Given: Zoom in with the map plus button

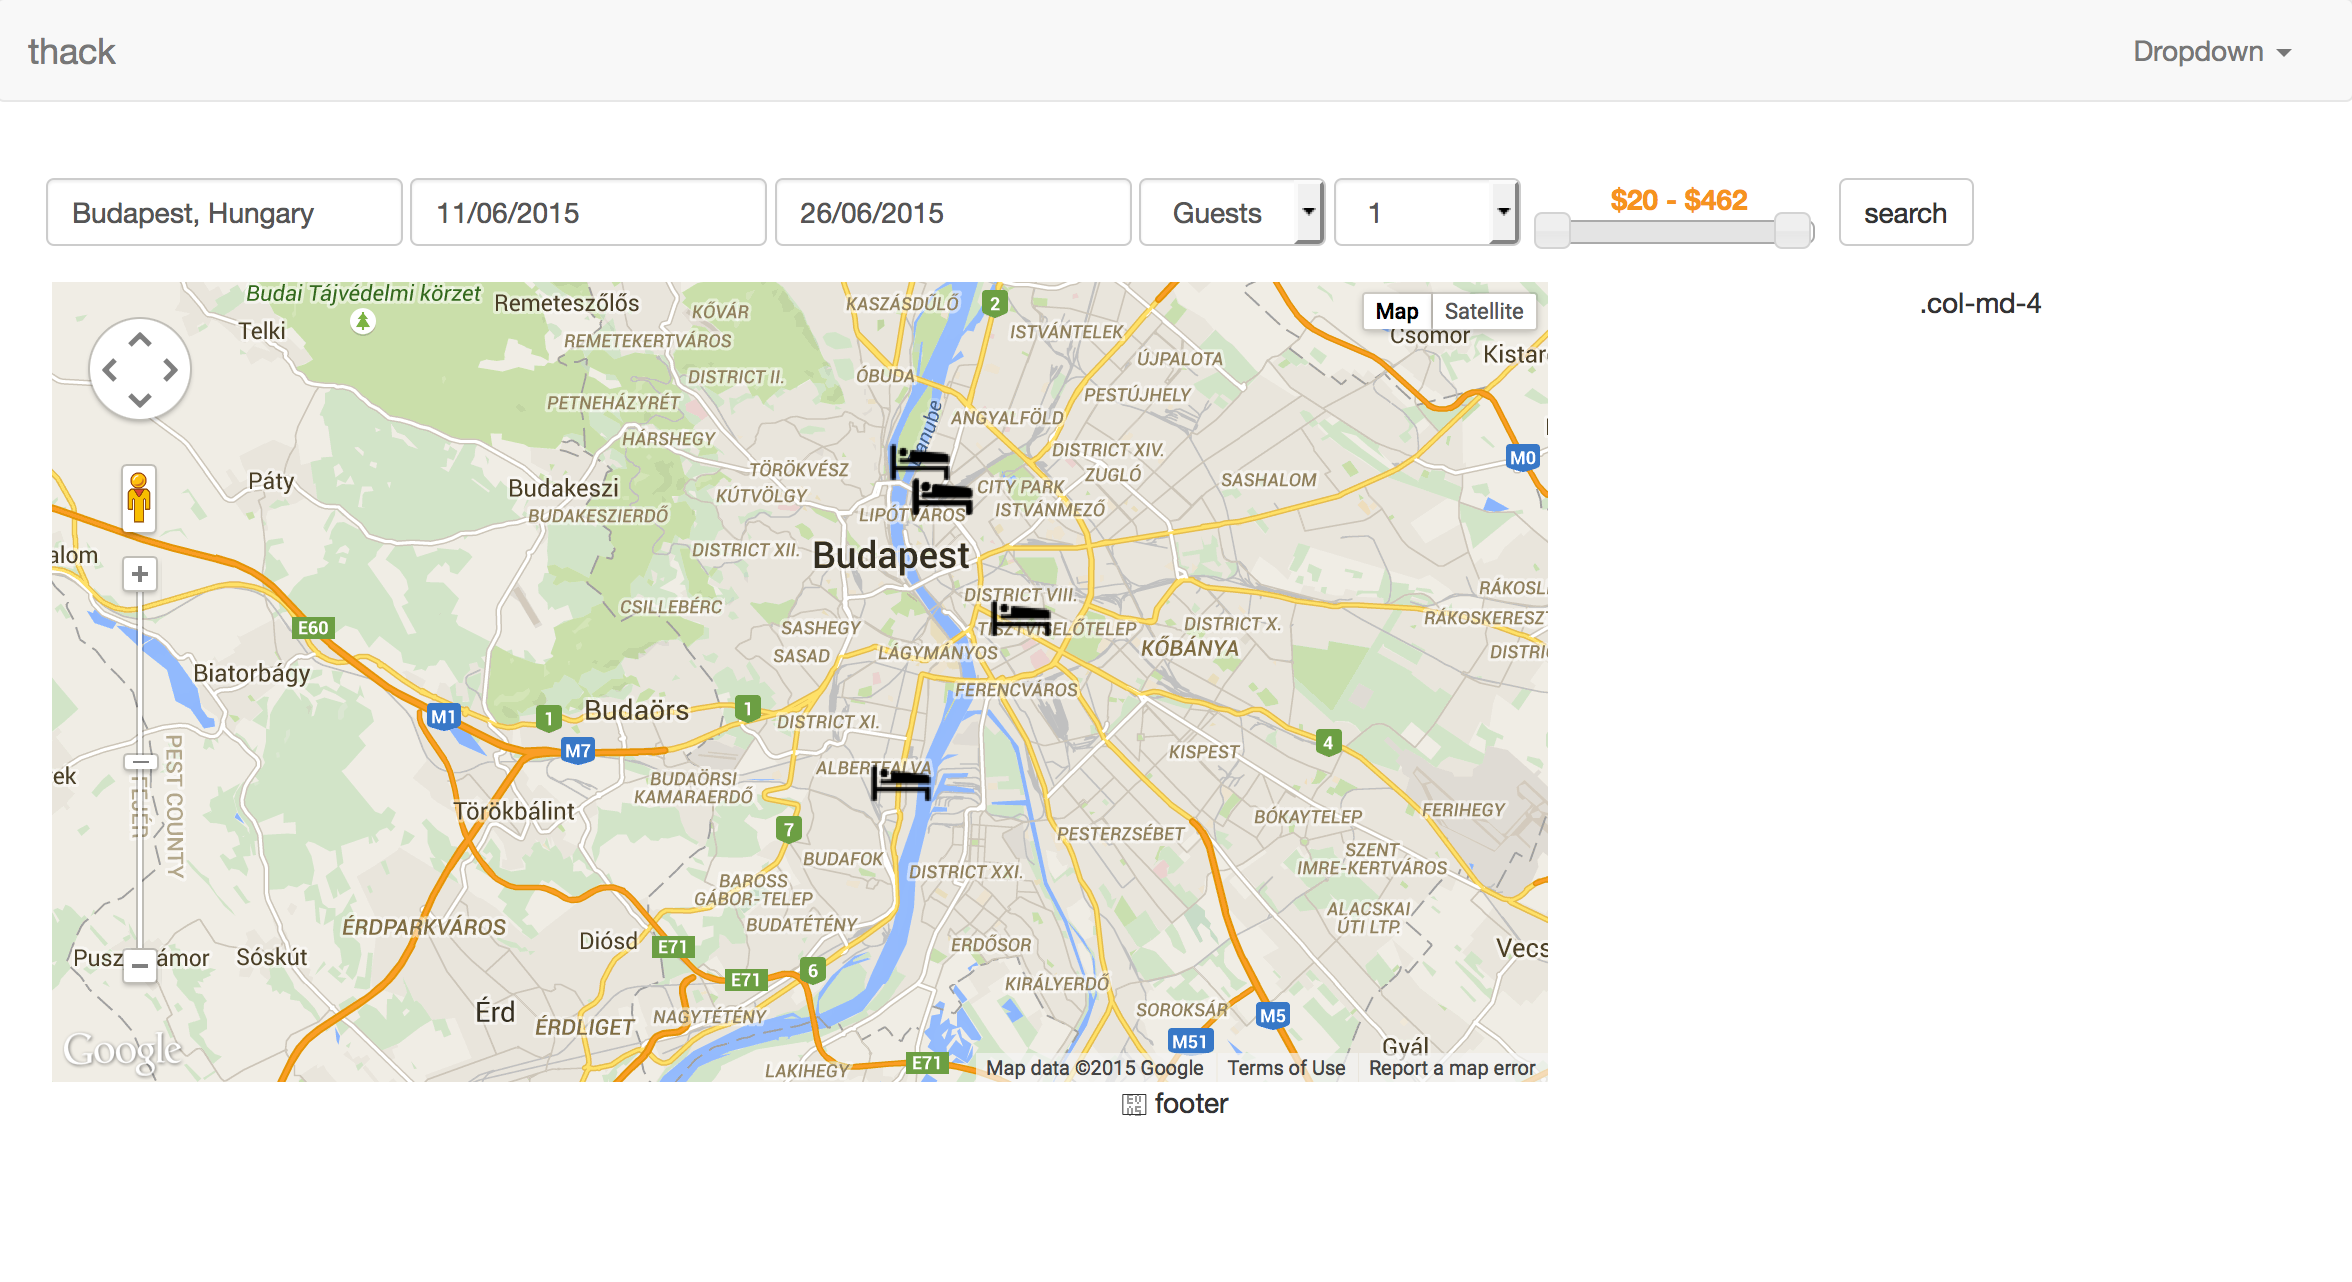Looking at the screenshot, I should click(140, 574).
